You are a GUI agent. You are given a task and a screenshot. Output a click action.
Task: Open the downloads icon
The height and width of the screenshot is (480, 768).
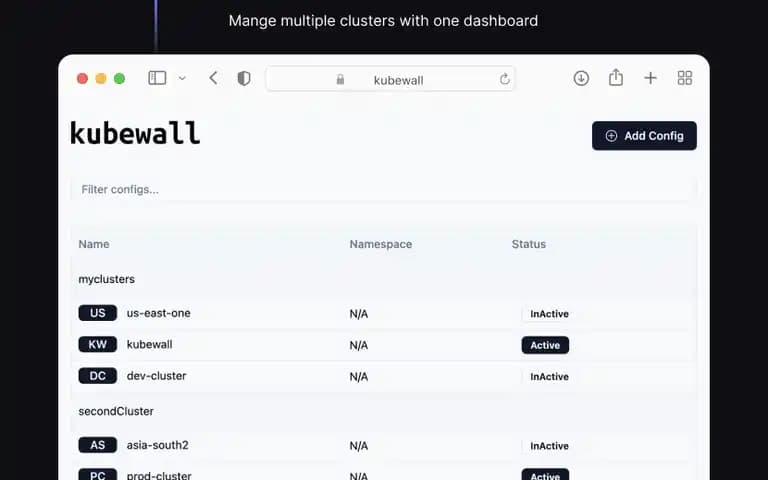point(581,78)
